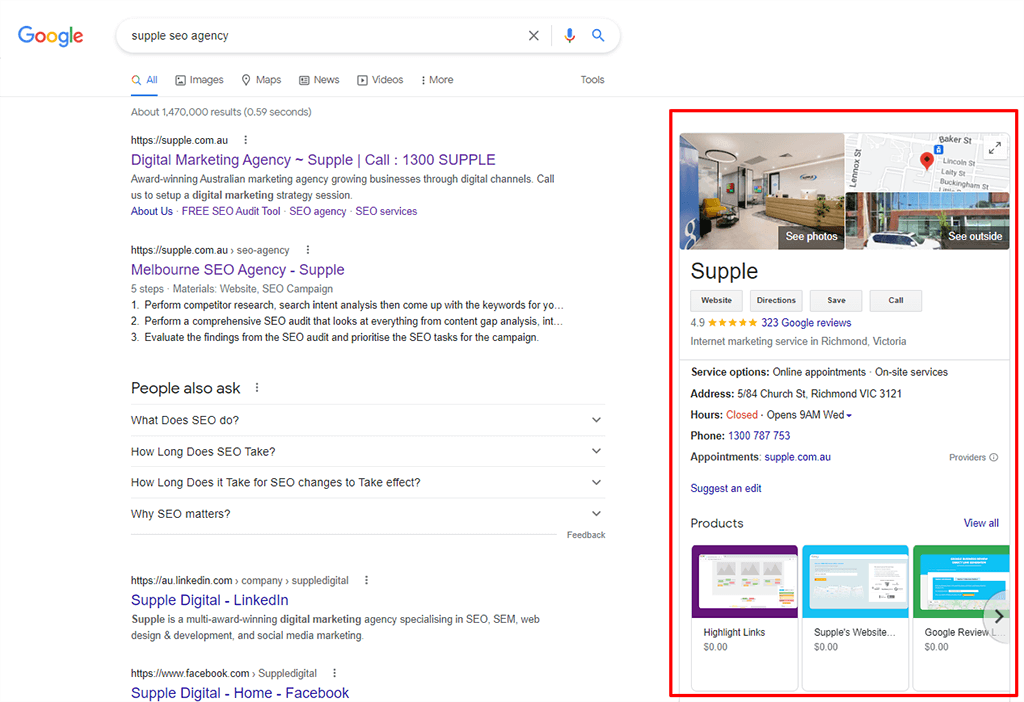The width and height of the screenshot is (1024, 702).
Task: Start voice search with the microphone icon
Action: pyautogui.click(x=569, y=36)
